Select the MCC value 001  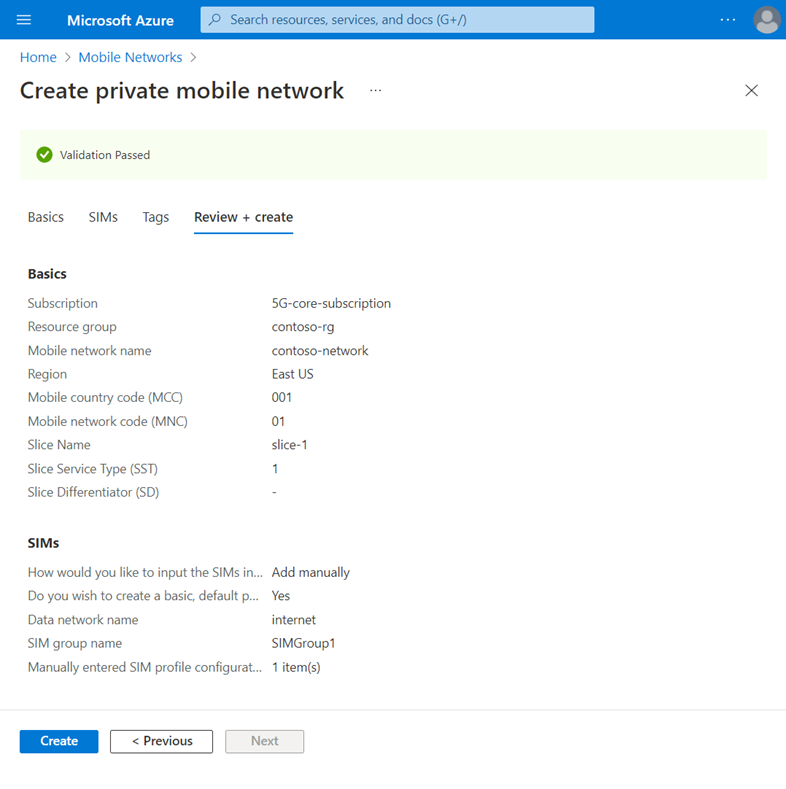click(282, 398)
